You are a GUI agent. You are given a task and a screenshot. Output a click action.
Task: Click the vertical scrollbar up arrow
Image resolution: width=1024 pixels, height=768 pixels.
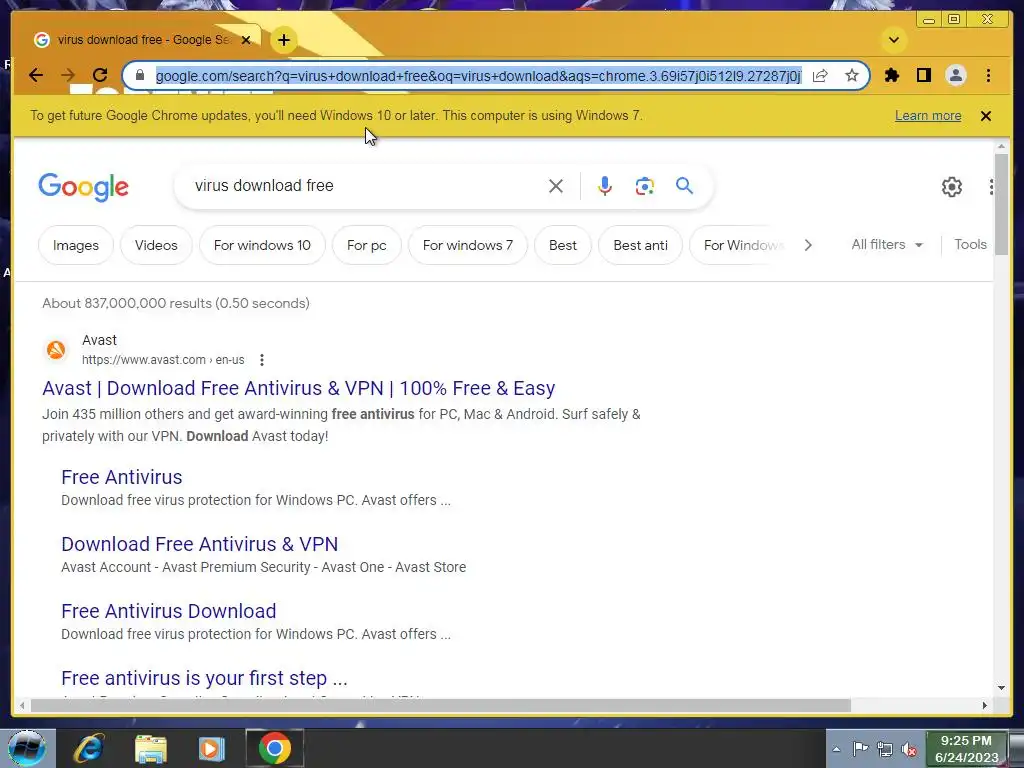tap(1002, 146)
